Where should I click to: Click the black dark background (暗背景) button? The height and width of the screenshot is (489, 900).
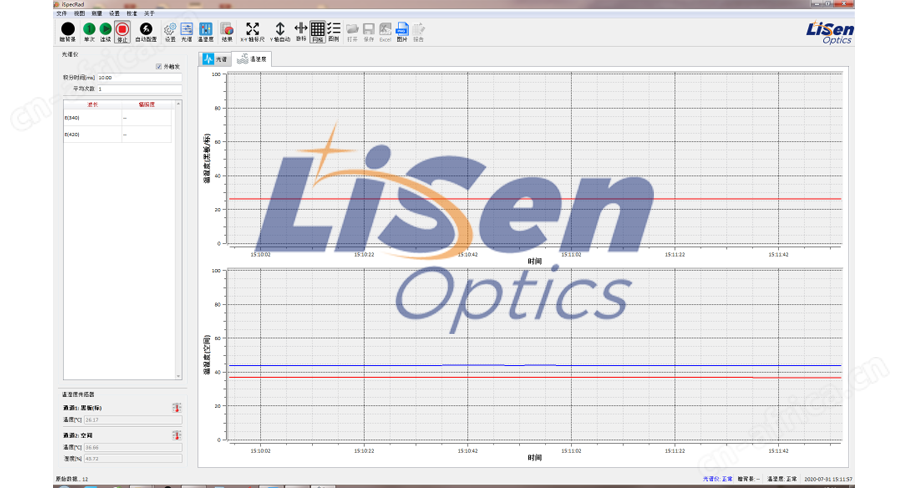click(x=68, y=32)
